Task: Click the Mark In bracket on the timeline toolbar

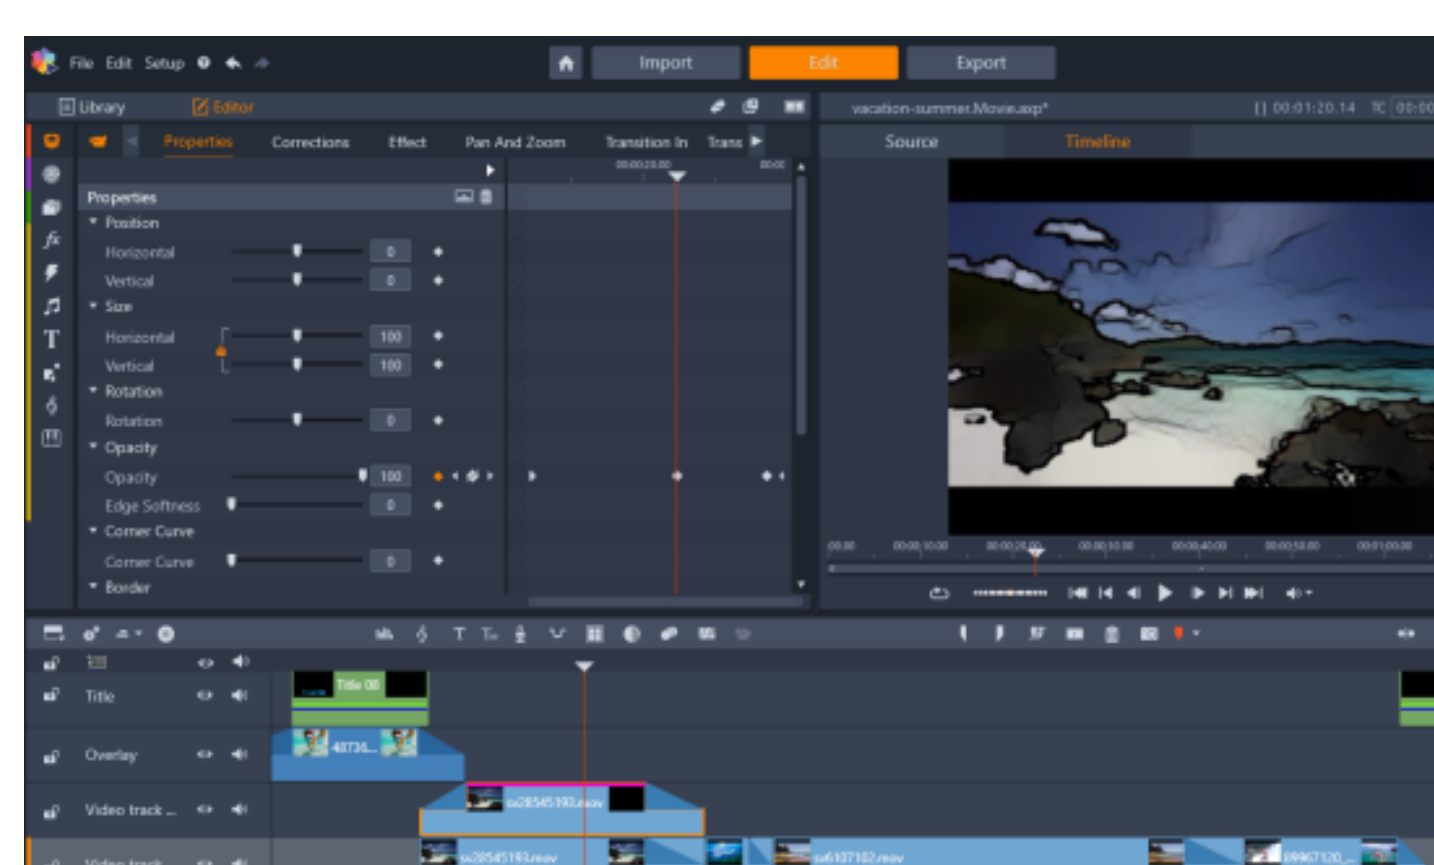Action: click(963, 633)
